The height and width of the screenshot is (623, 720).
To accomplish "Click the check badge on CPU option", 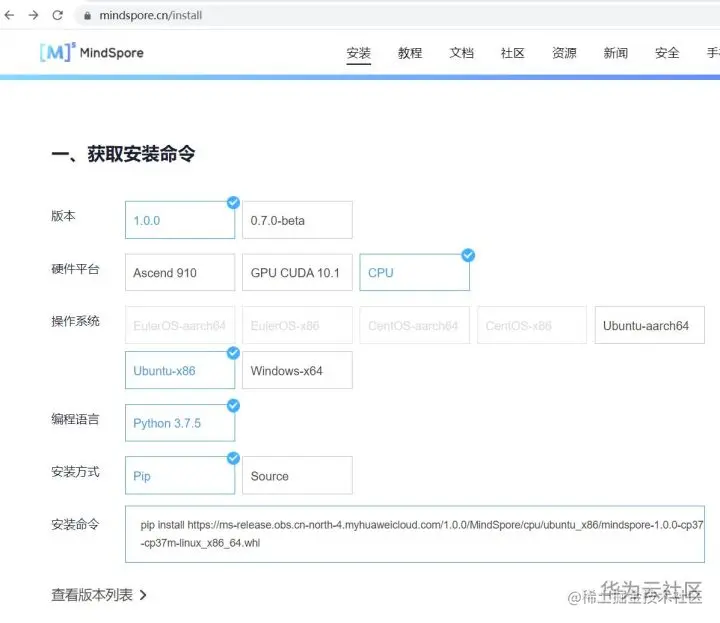I will [x=468, y=255].
